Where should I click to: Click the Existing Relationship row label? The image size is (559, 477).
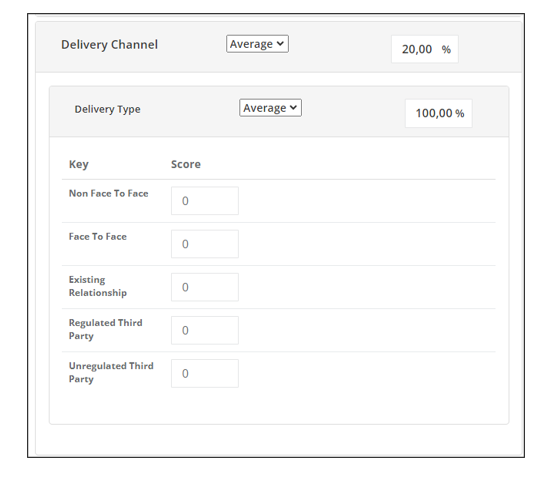pyautogui.click(x=98, y=286)
